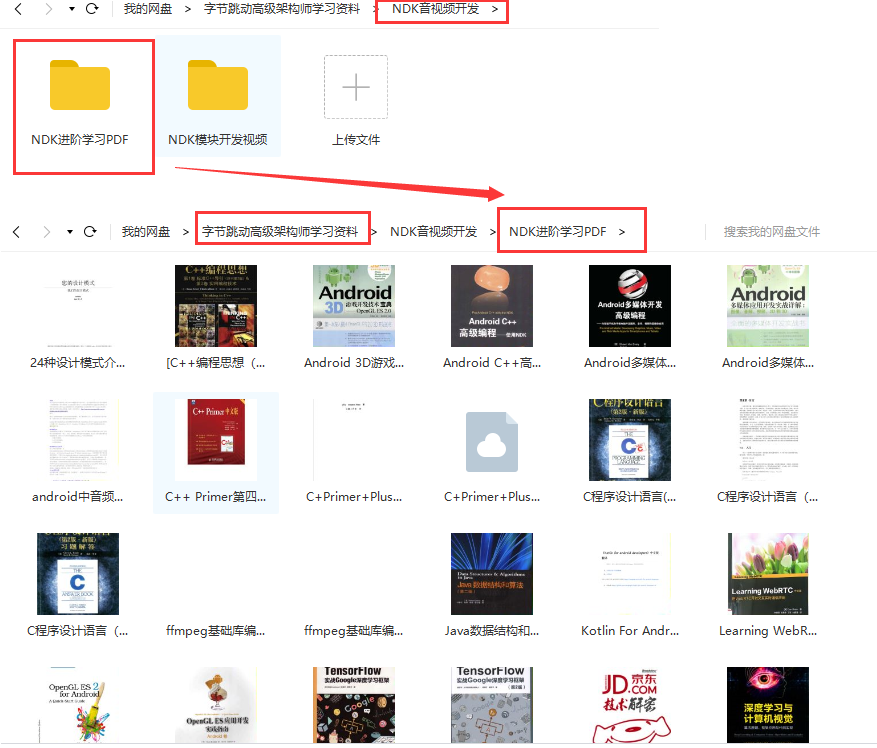Image resolution: width=877 pixels, height=748 pixels.
Task: Select the OpenGL ES应用开发 book
Action: click(216, 704)
